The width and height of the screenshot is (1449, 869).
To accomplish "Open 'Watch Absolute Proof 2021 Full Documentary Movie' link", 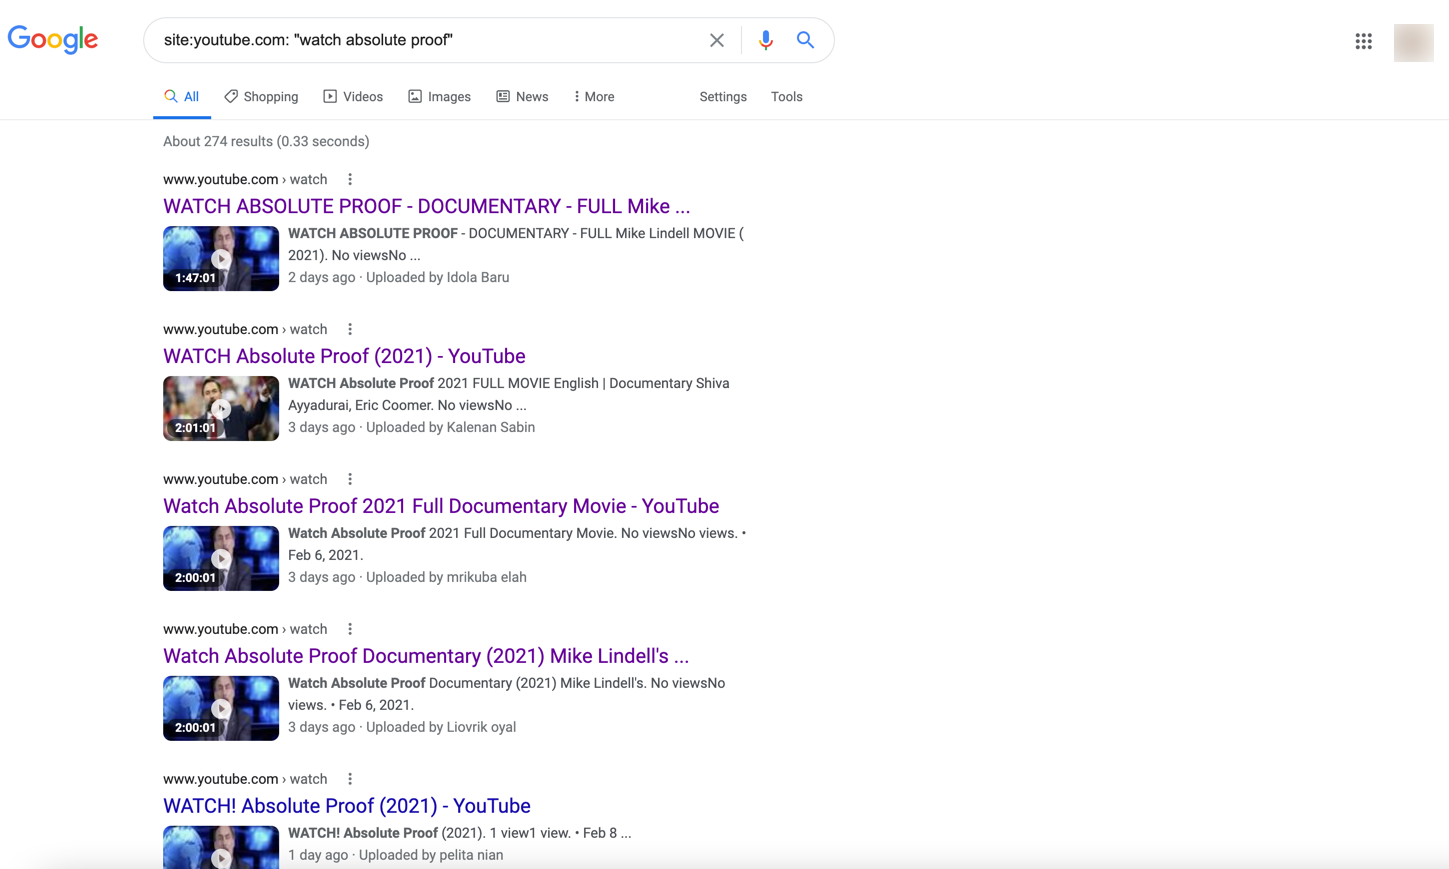I will [441, 506].
